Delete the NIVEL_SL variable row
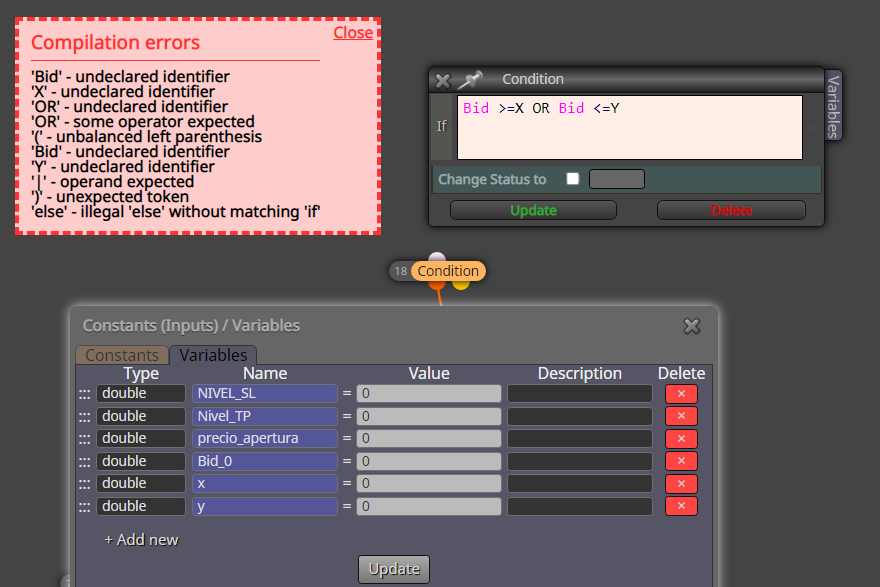The image size is (880, 587). tap(681, 394)
